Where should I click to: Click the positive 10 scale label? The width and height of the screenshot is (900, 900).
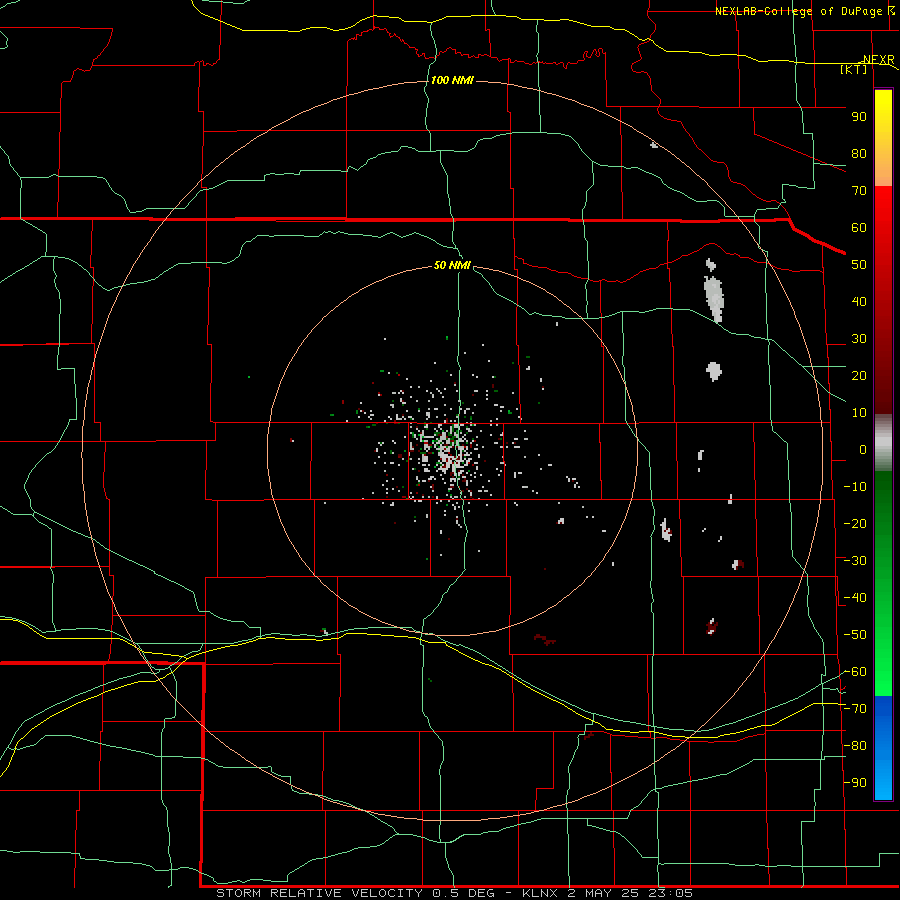859,413
